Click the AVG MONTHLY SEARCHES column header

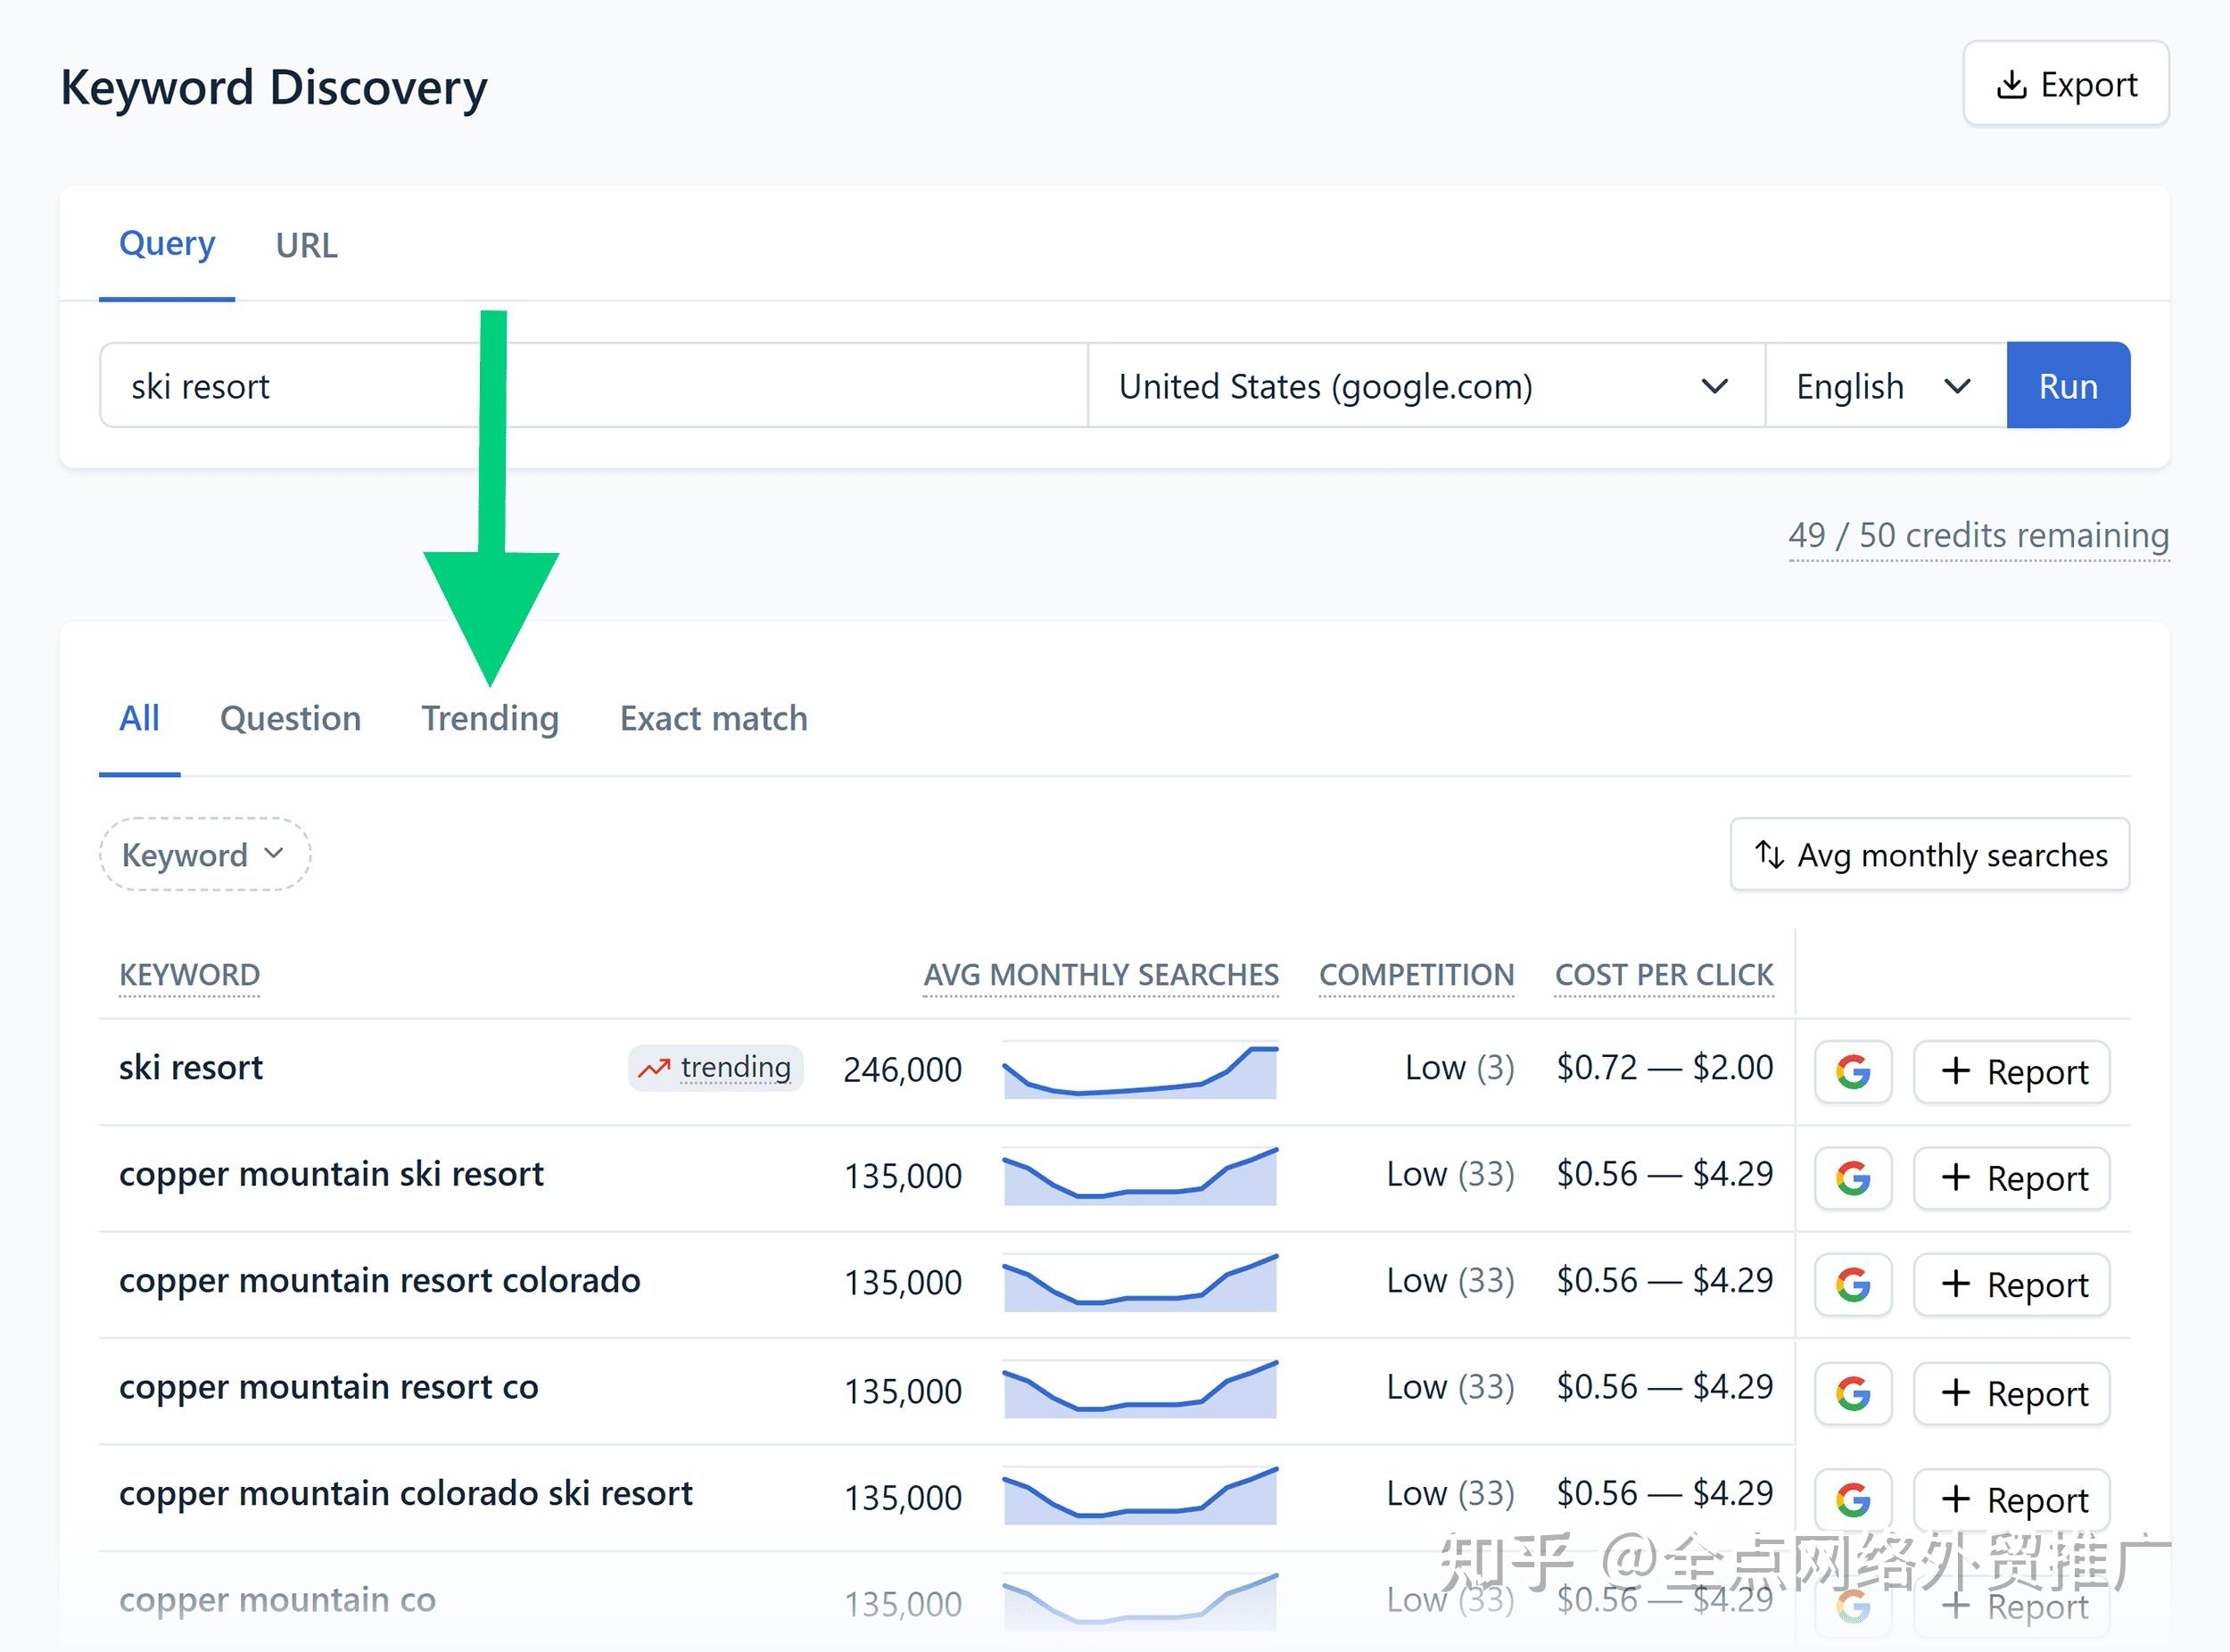tap(1101, 975)
